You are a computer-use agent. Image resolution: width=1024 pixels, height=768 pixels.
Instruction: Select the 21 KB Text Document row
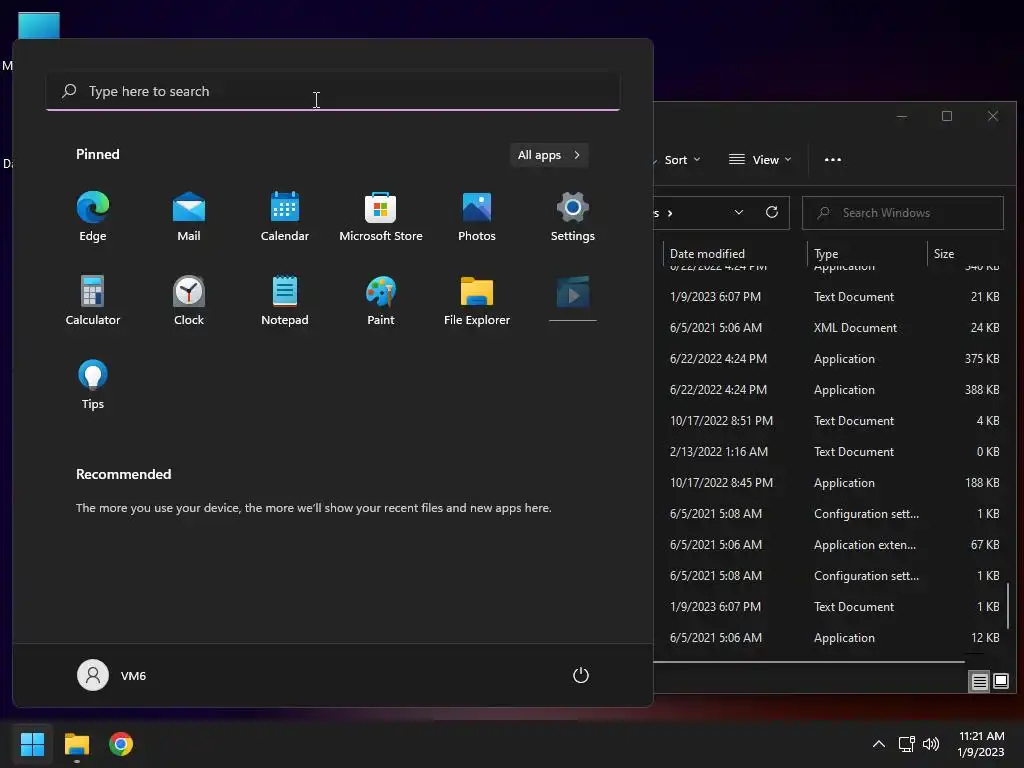click(x=829, y=296)
